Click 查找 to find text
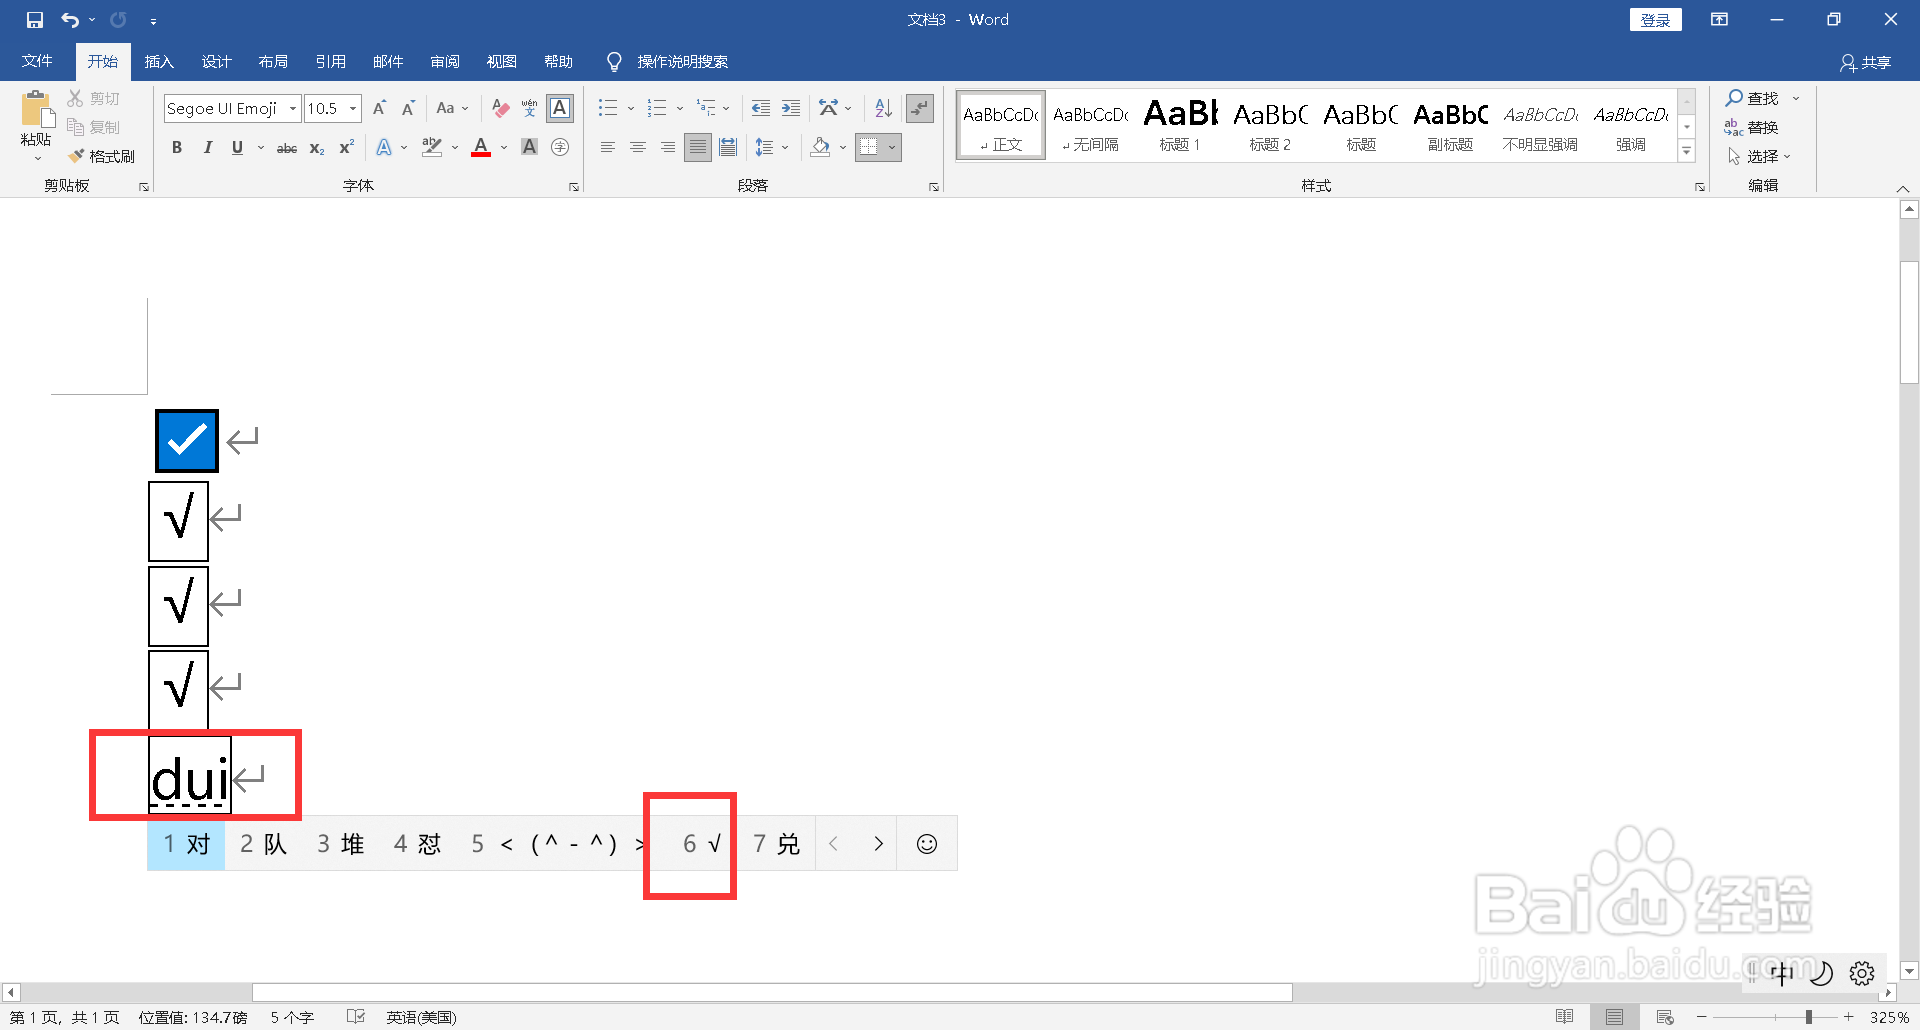 (x=1752, y=98)
